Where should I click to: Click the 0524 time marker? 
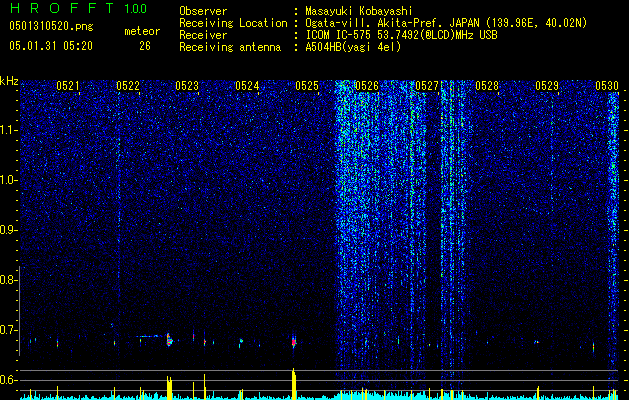coord(247,86)
